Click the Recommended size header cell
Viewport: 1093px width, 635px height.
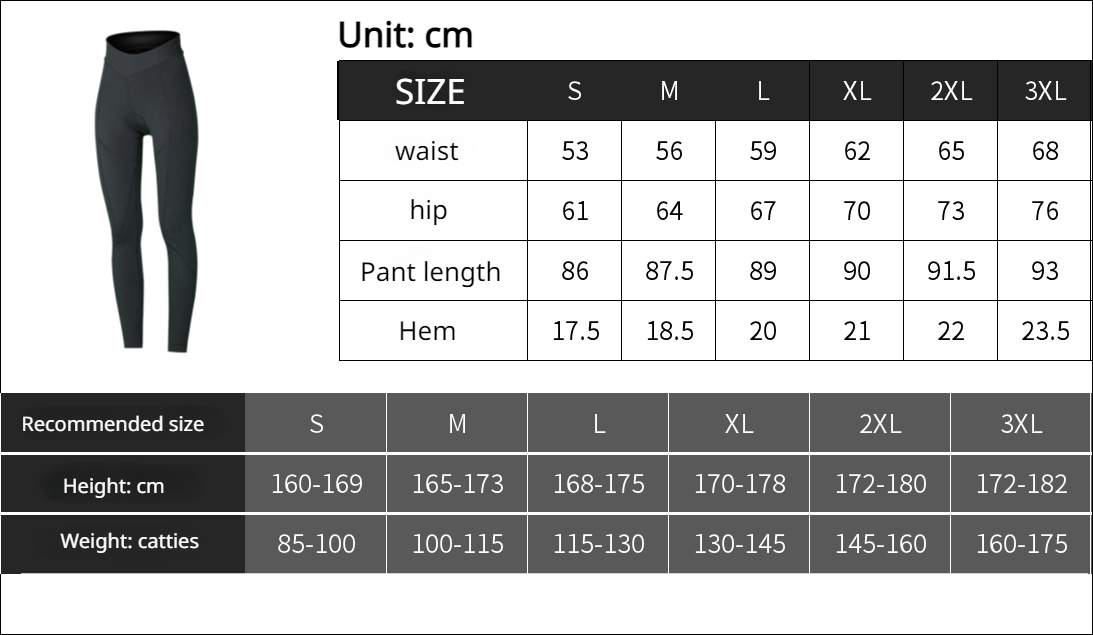113,424
